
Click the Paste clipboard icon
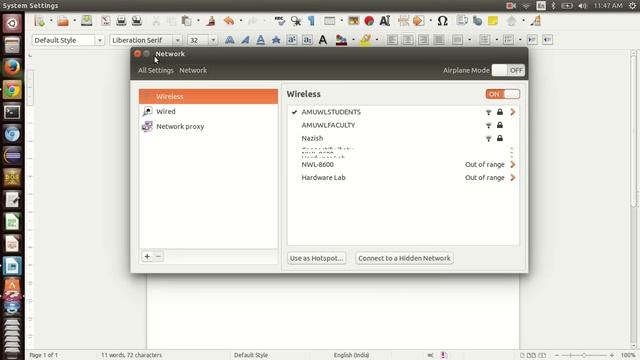click(187, 20)
